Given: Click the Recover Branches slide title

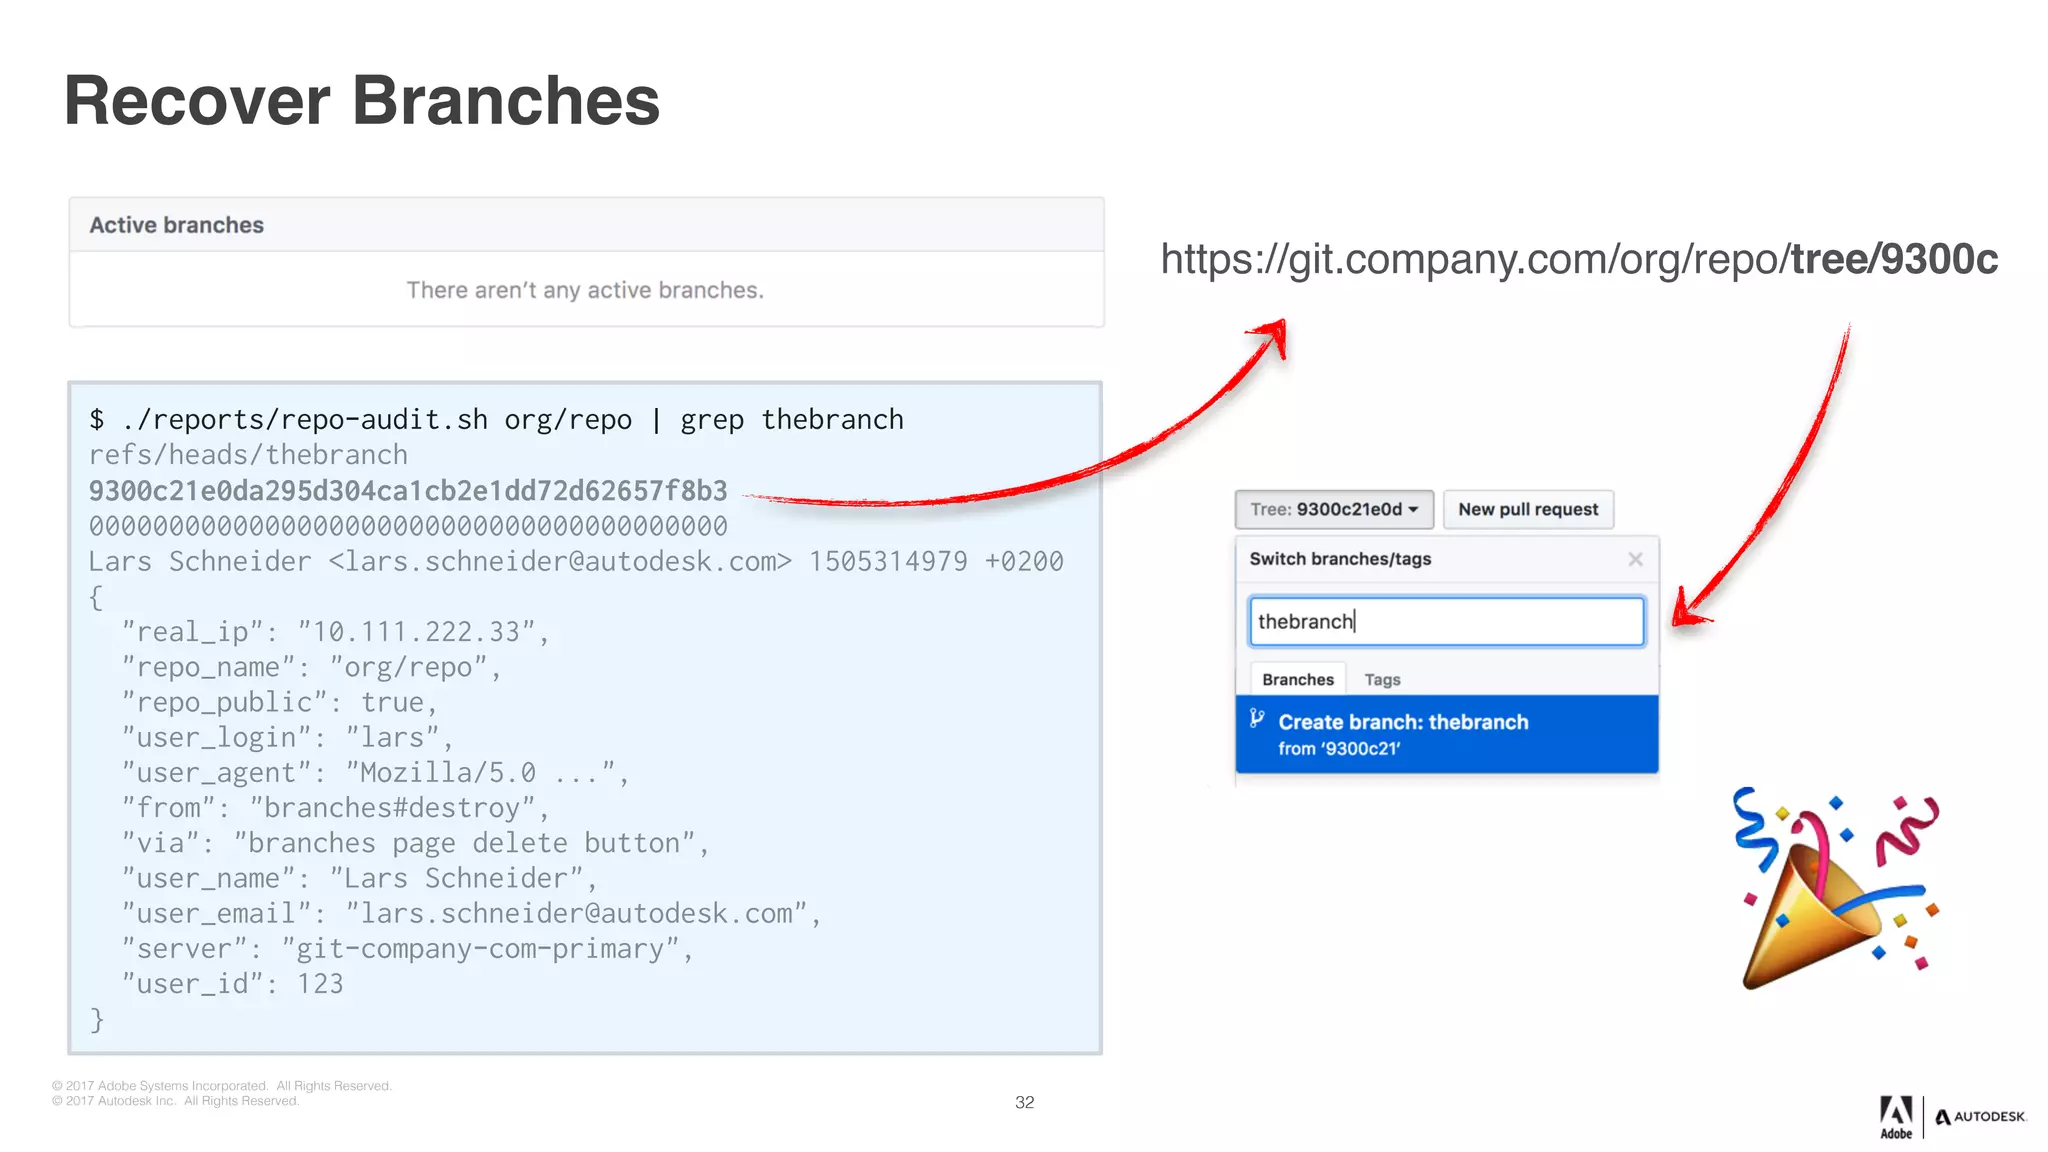Looking at the screenshot, I should (x=362, y=101).
